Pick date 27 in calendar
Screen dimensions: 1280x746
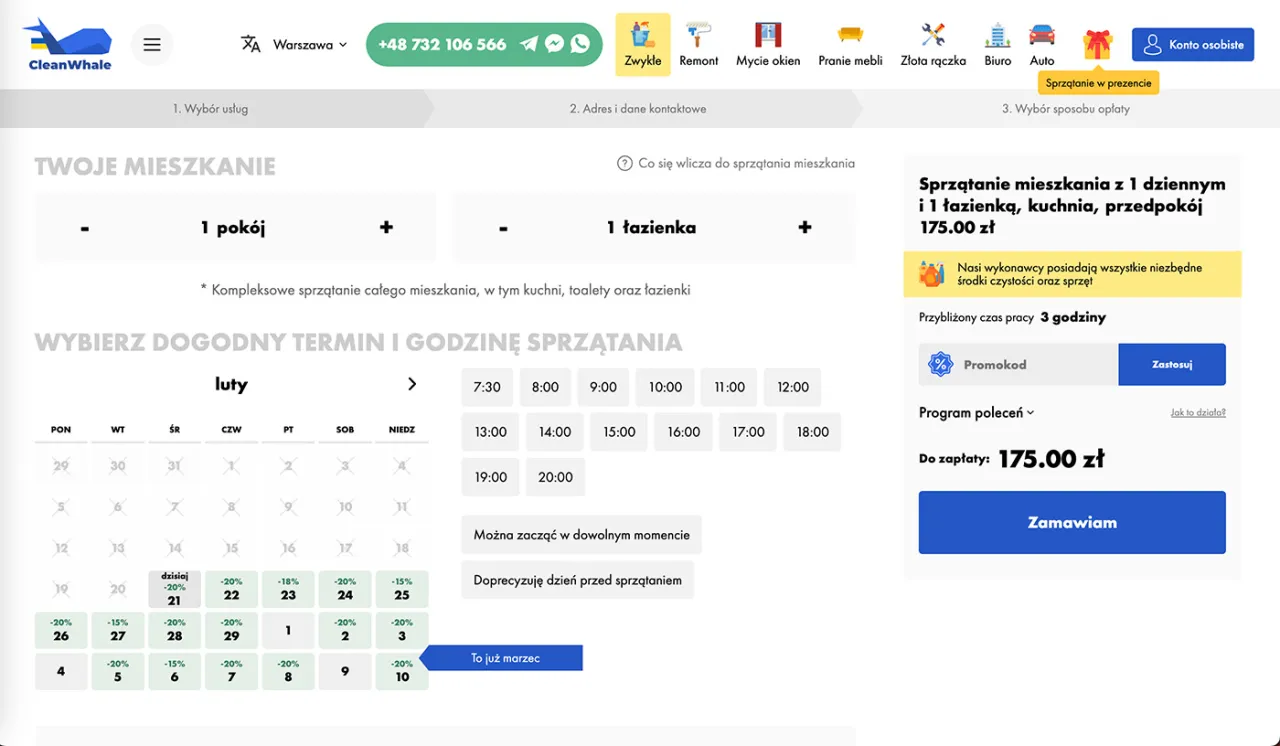coord(118,631)
